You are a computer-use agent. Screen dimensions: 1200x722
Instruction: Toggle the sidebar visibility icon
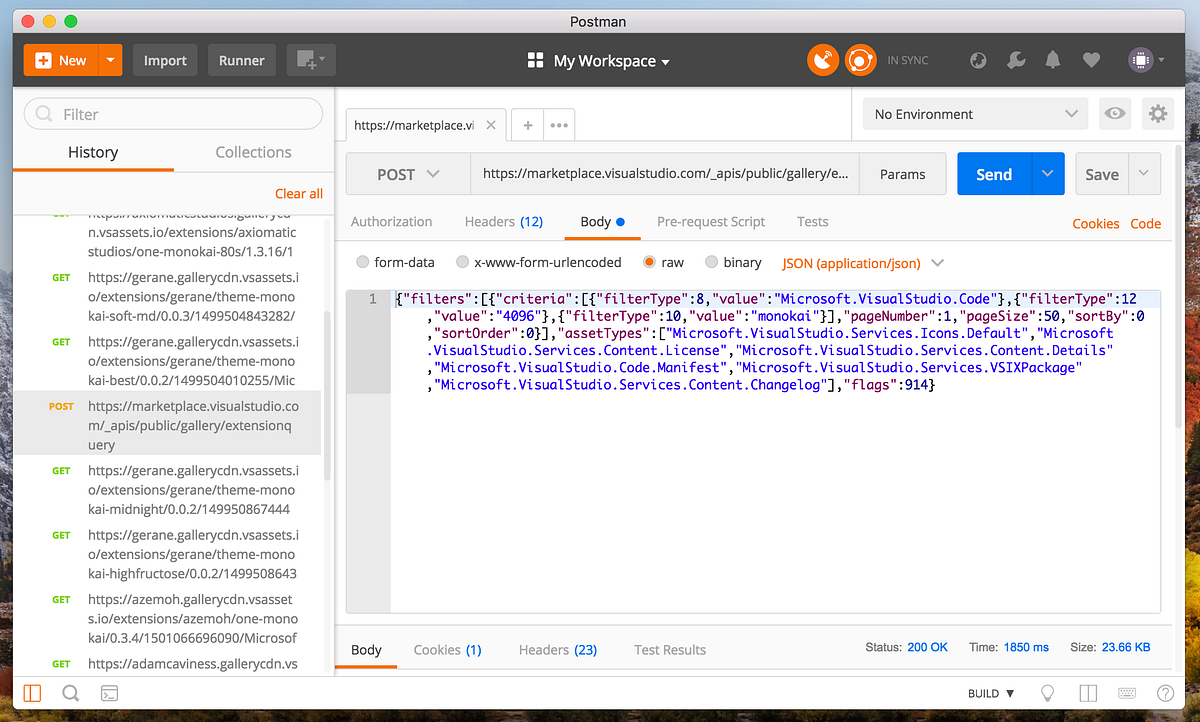point(31,693)
